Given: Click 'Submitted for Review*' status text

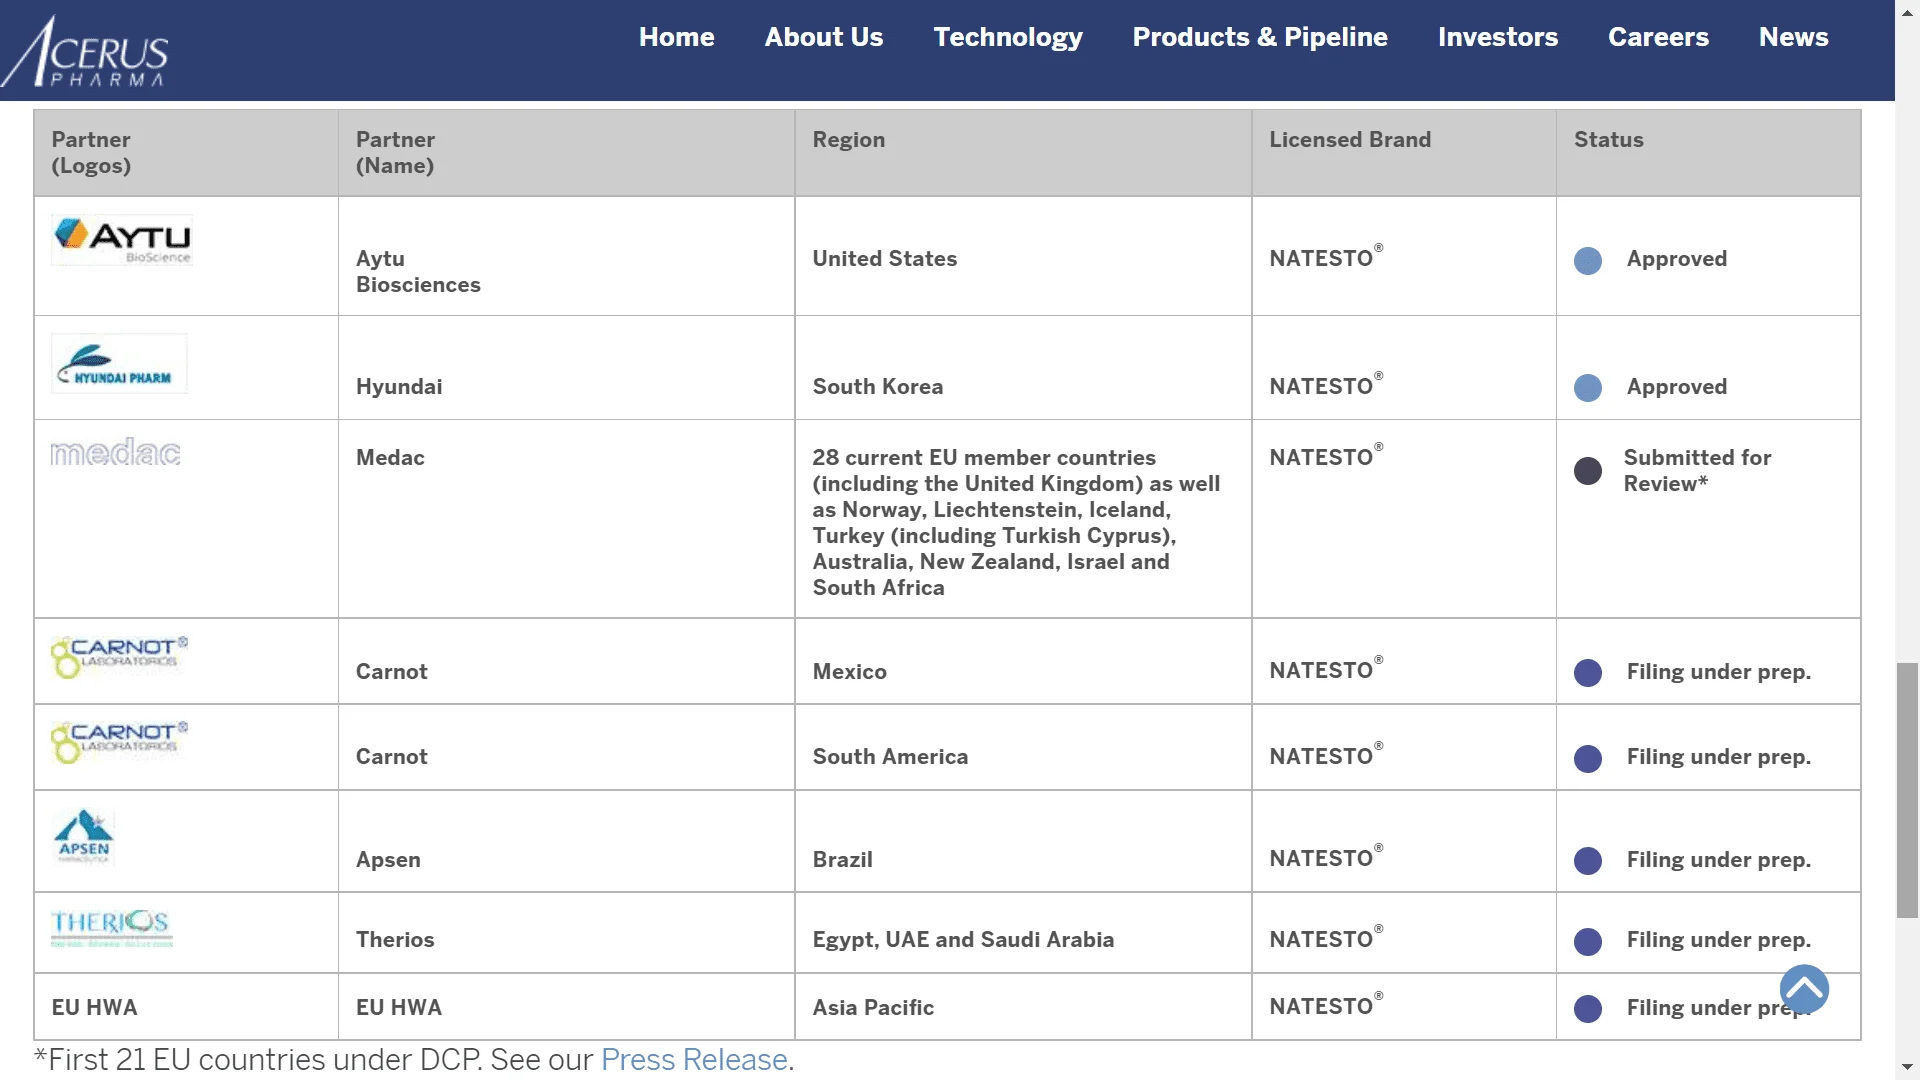Looking at the screenshot, I should pos(1697,470).
